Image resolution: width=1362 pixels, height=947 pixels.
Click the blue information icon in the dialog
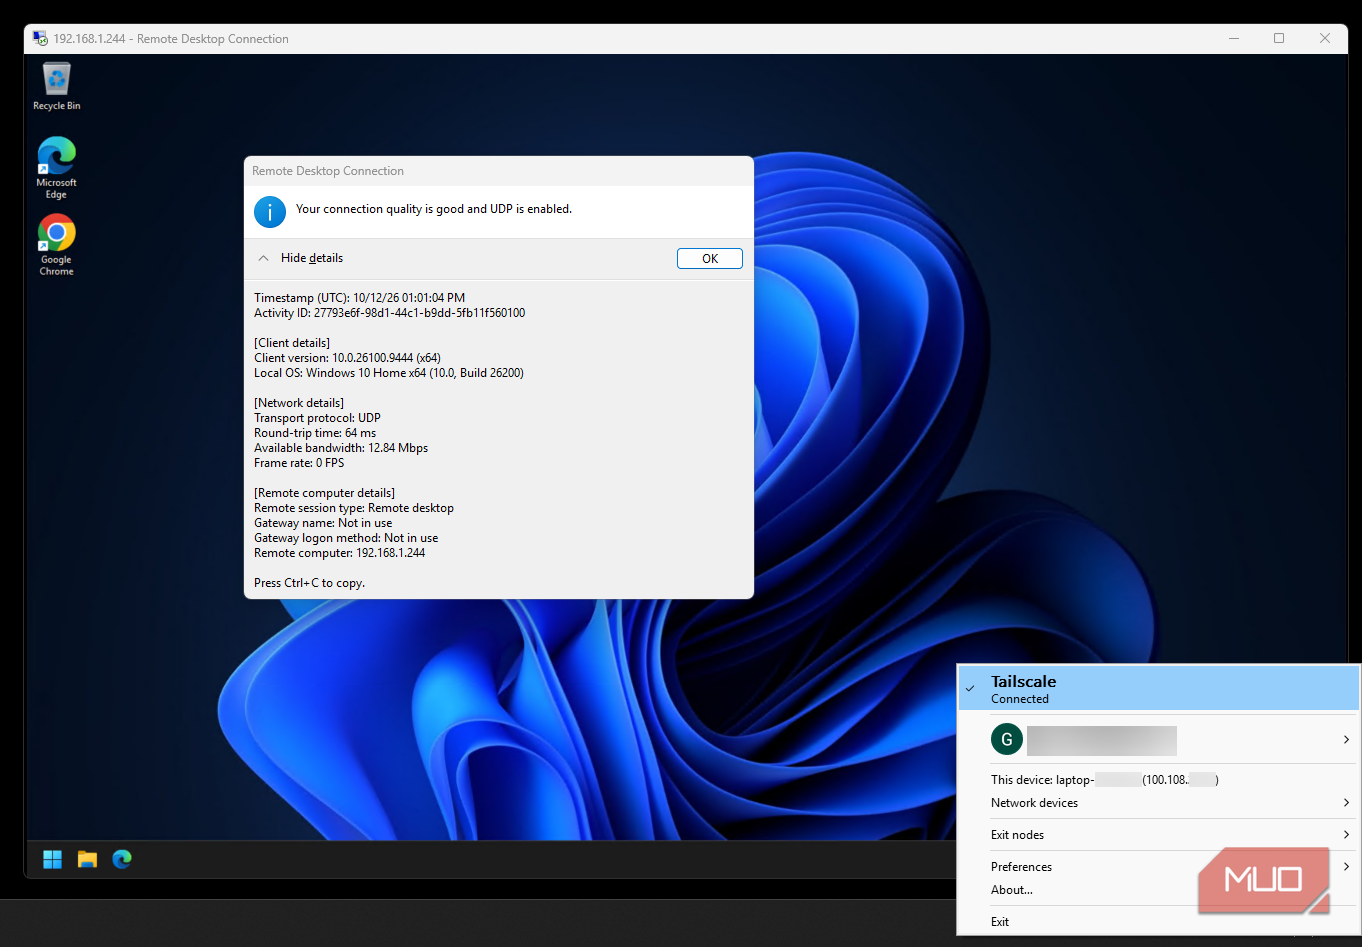click(x=270, y=212)
